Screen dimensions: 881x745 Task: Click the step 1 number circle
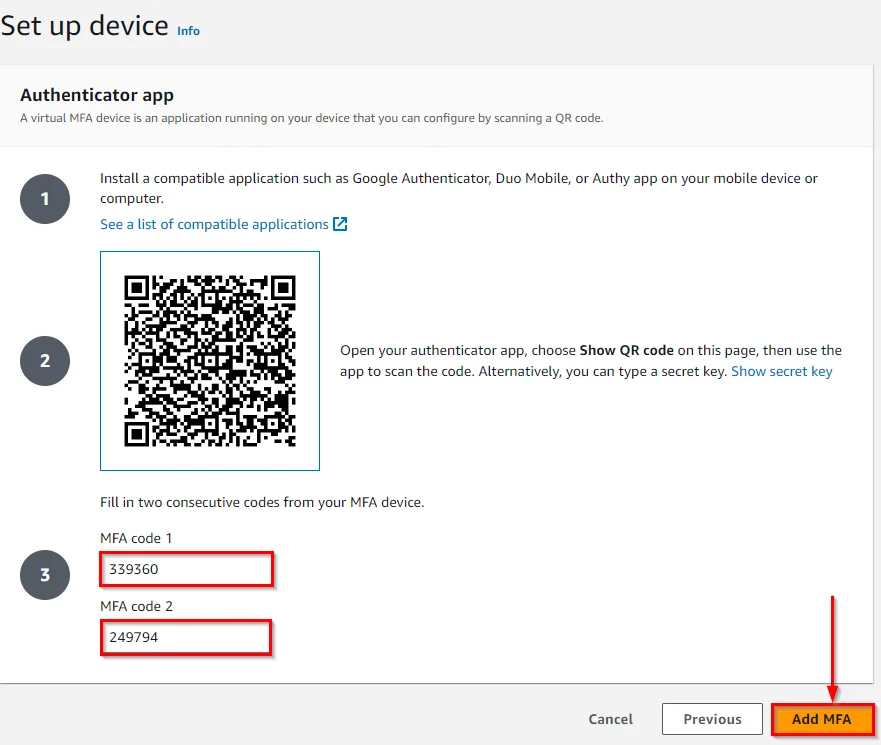click(45, 199)
